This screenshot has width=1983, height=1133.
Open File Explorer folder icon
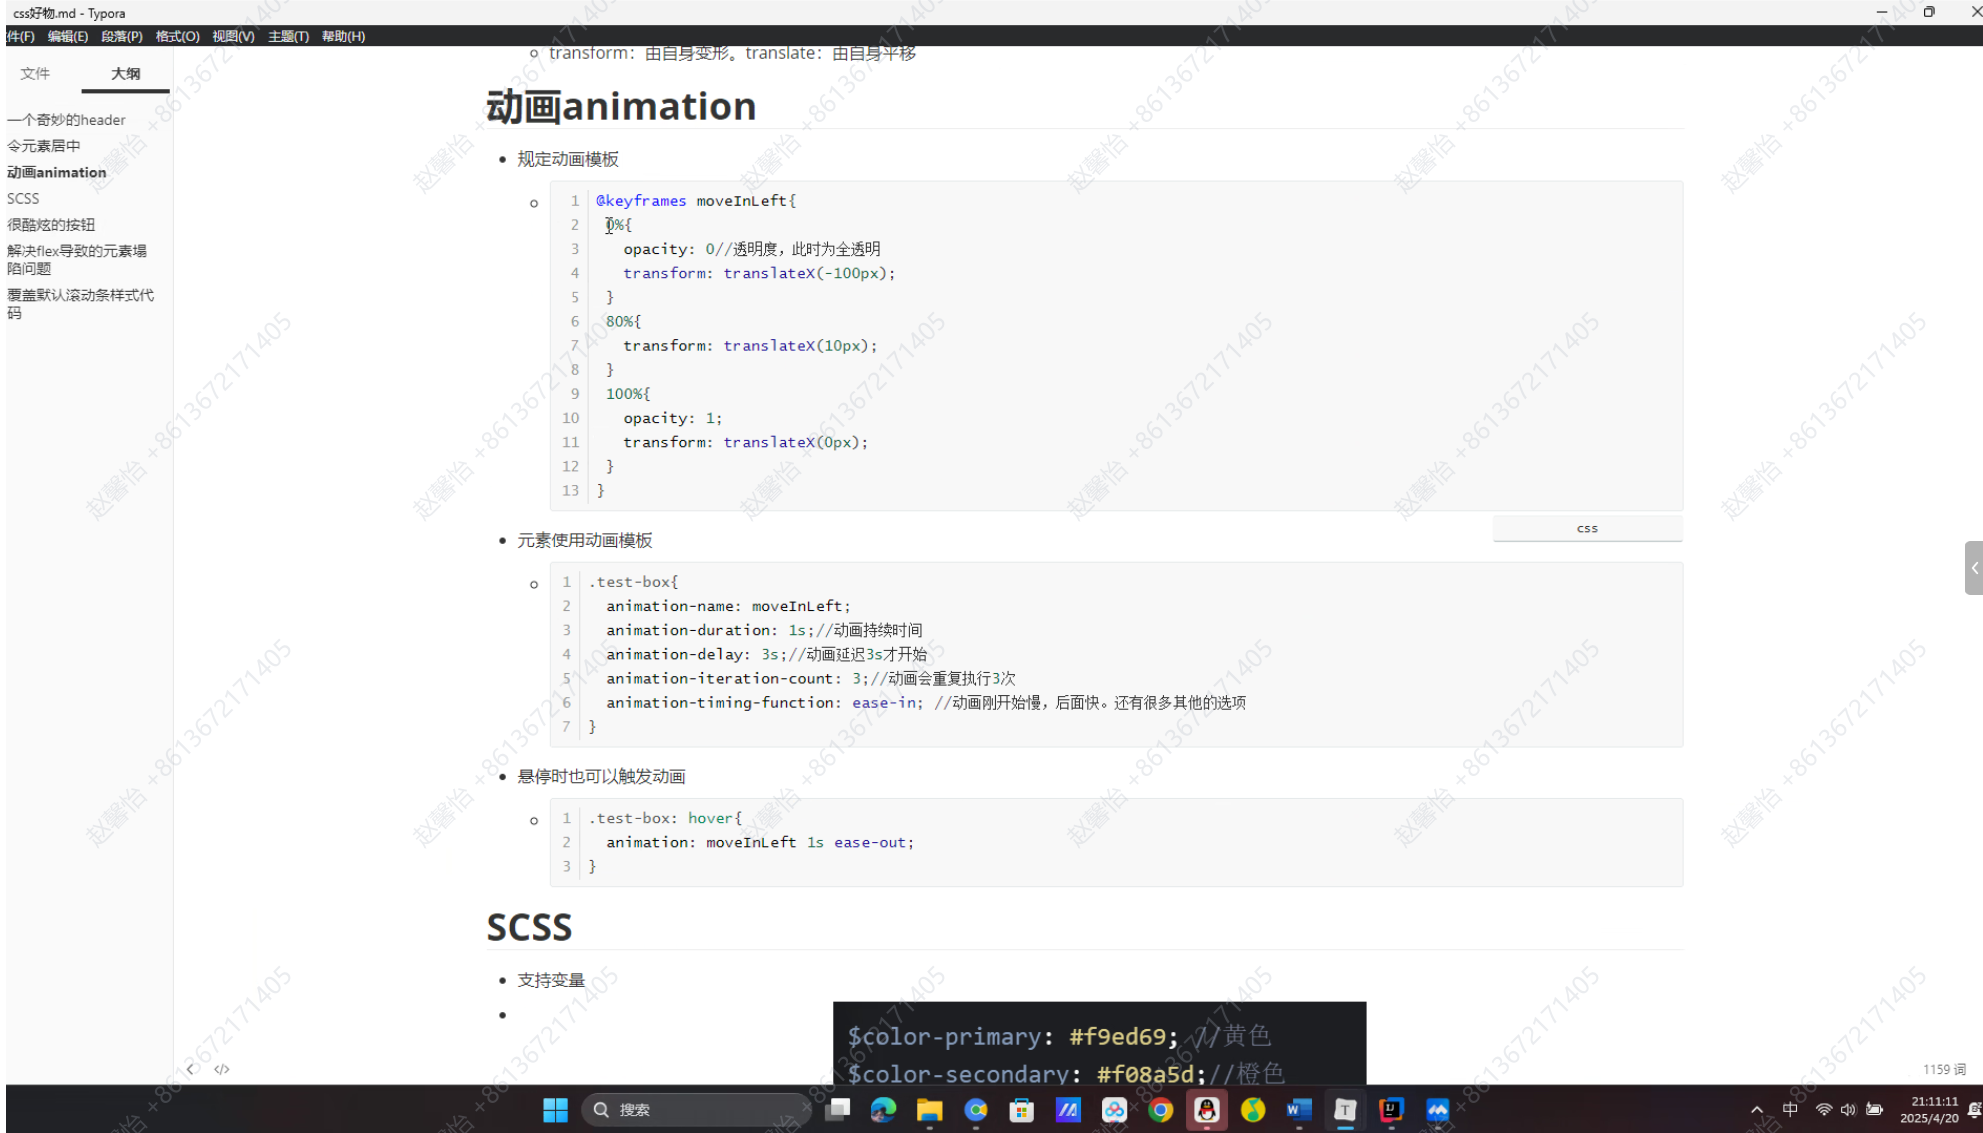pos(929,1109)
